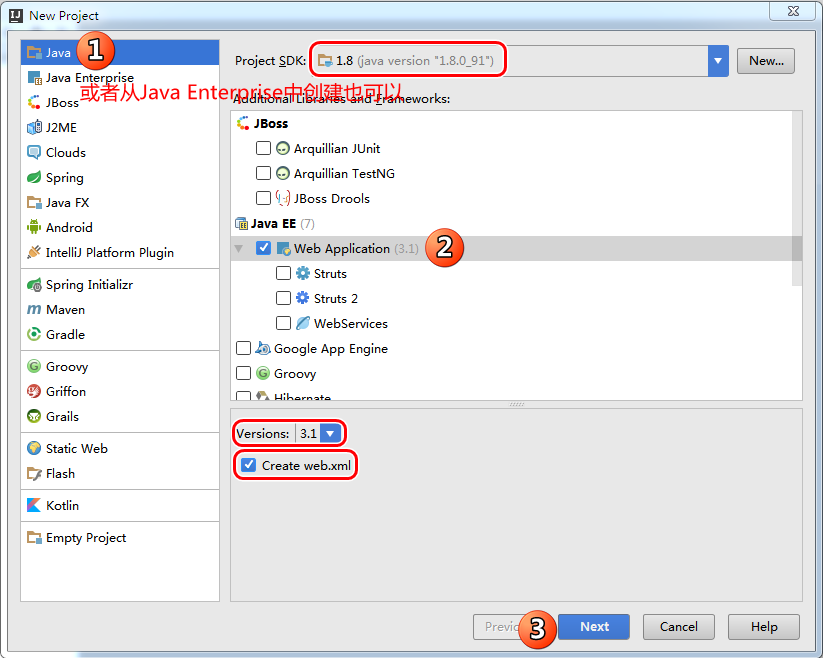Open the Project SDK dropdown arrow
This screenshot has height=658, width=823.
[x=718, y=61]
